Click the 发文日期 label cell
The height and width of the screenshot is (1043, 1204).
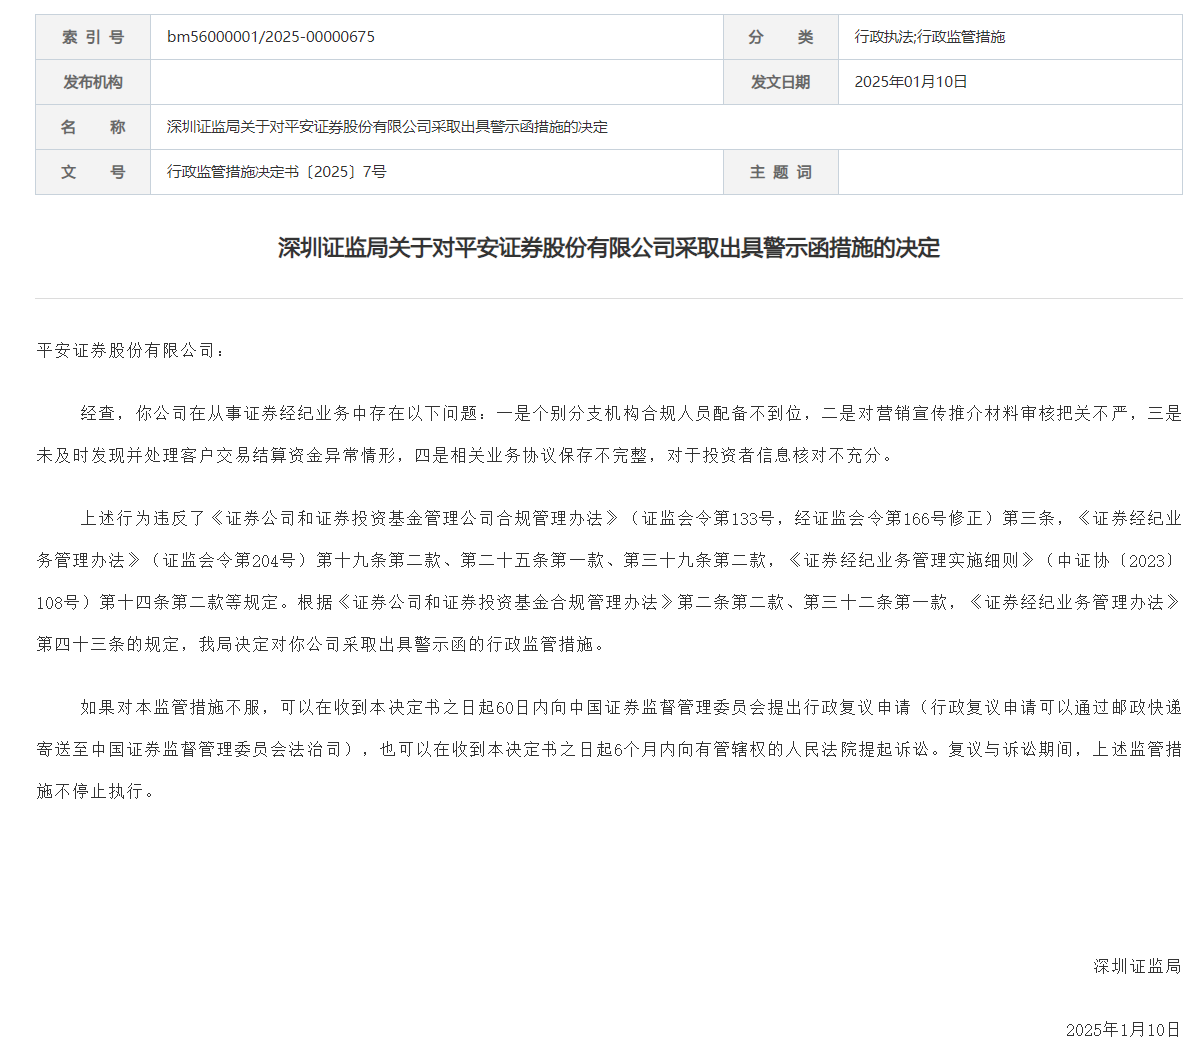[x=780, y=82]
